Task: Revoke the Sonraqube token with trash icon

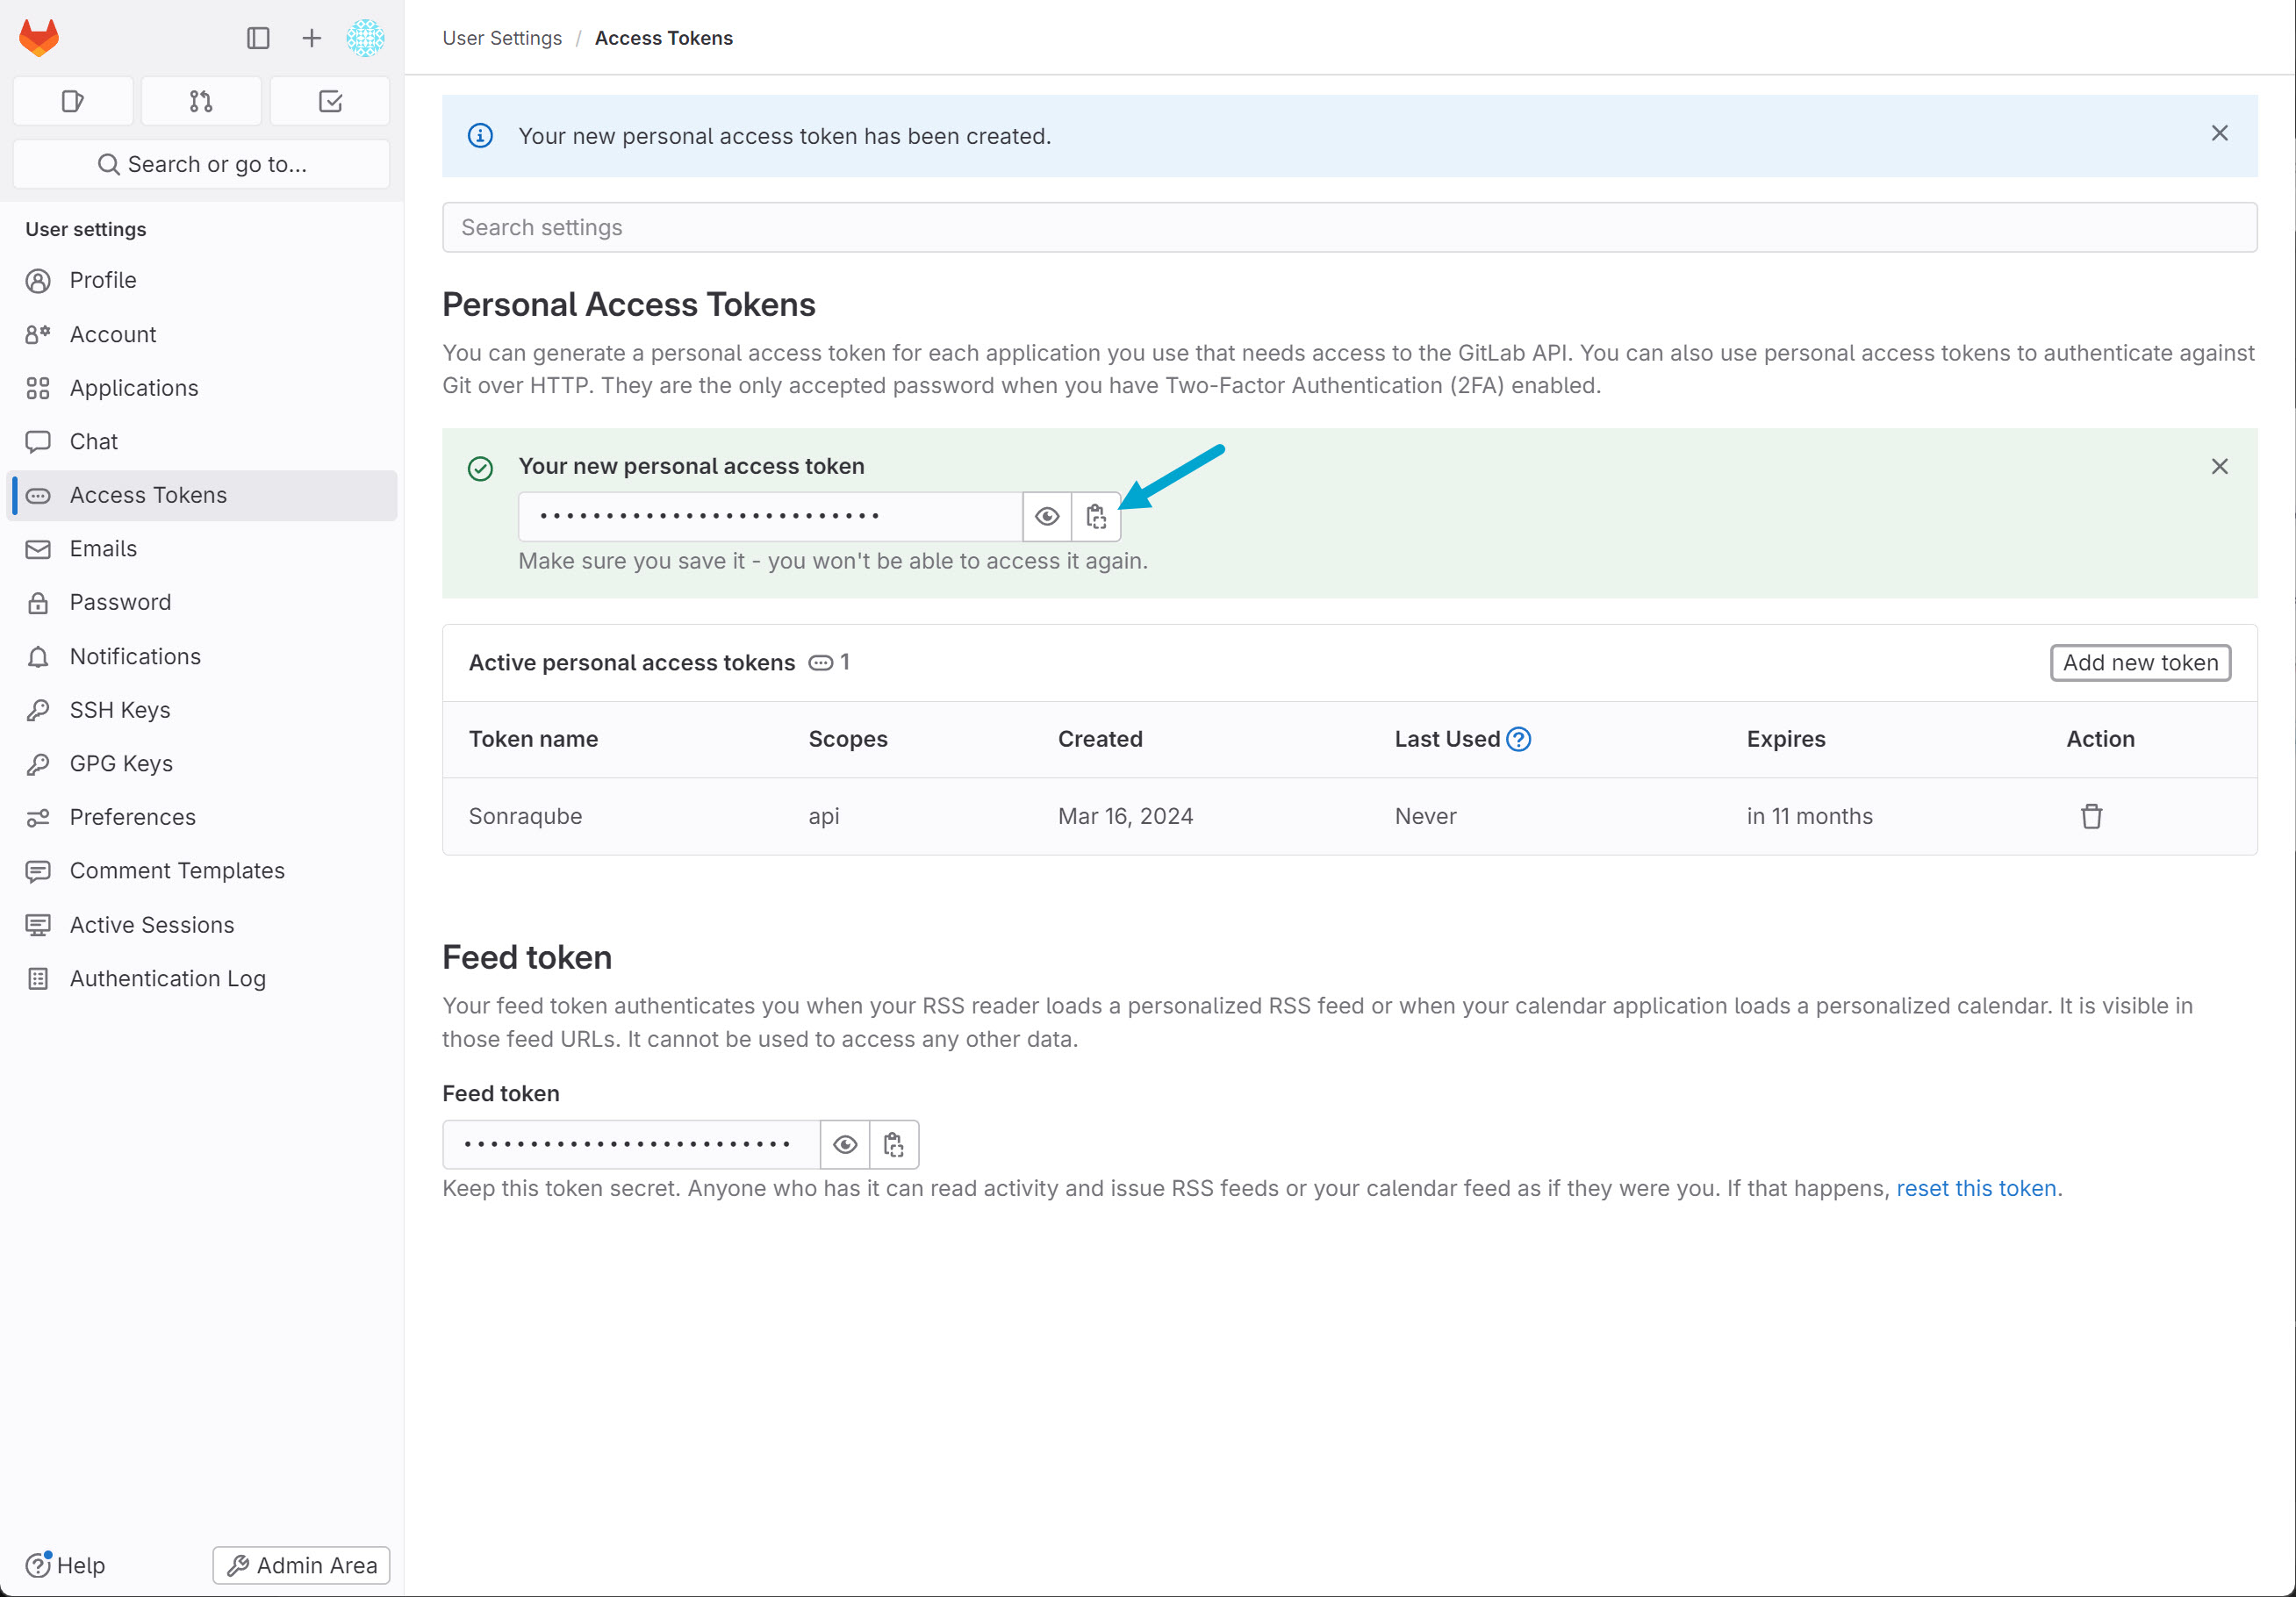Action: (2091, 816)
